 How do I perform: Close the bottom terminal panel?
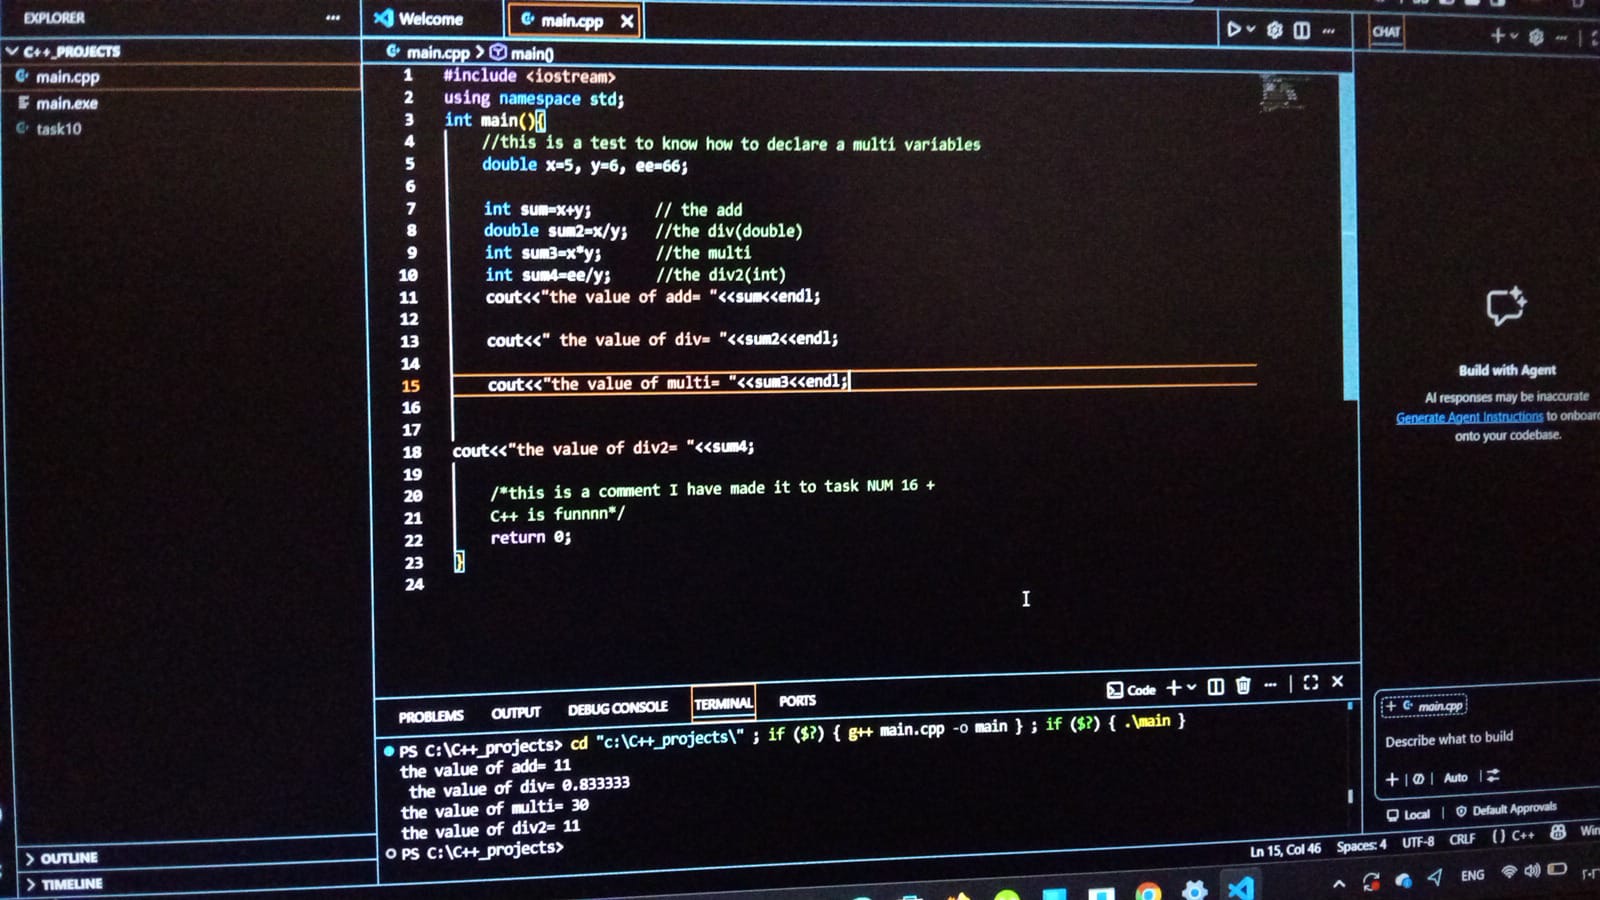tap(1338, 681)
